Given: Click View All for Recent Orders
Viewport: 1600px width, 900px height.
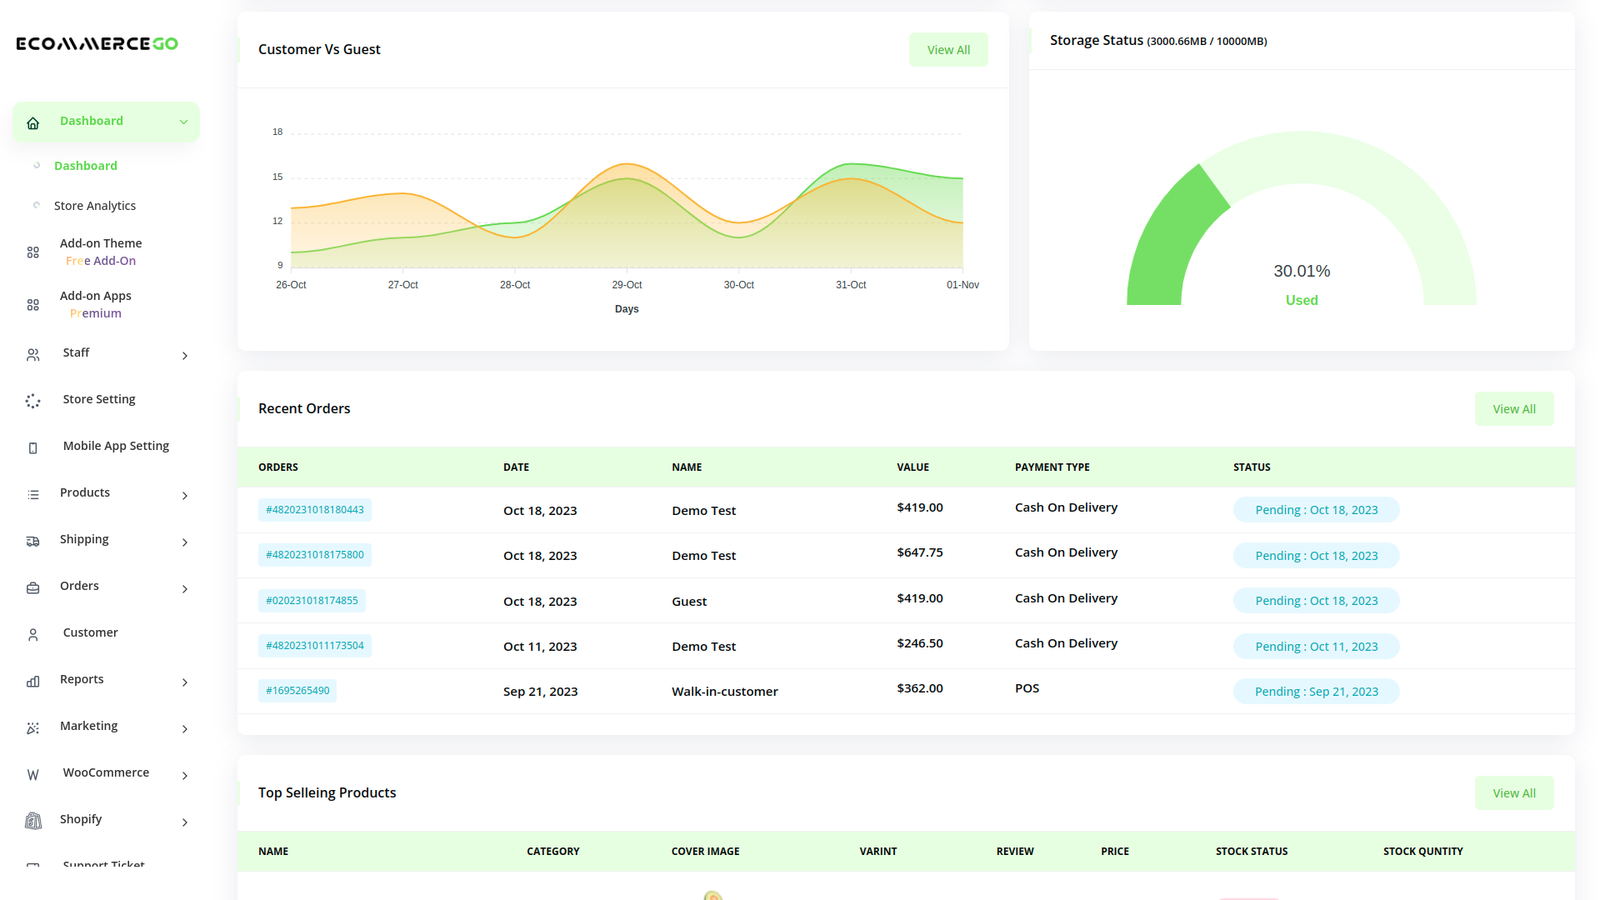Looking at the screenshot, I should pyautogui.click(x=1513, y=409).
